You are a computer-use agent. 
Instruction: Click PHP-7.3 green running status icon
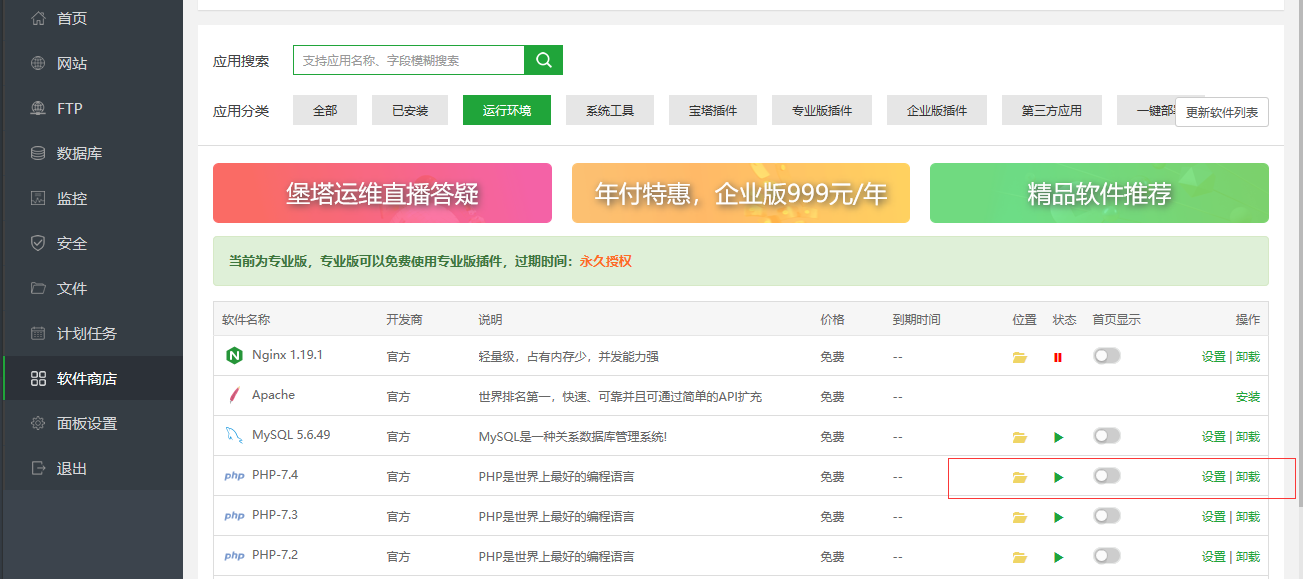click(1059, 517)
